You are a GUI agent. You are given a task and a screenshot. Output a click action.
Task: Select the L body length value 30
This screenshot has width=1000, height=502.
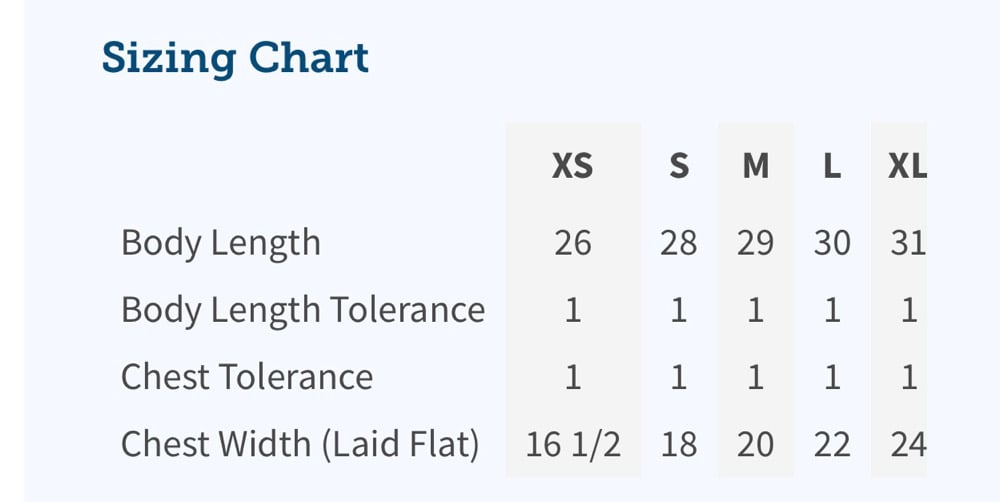click(831, 243)
